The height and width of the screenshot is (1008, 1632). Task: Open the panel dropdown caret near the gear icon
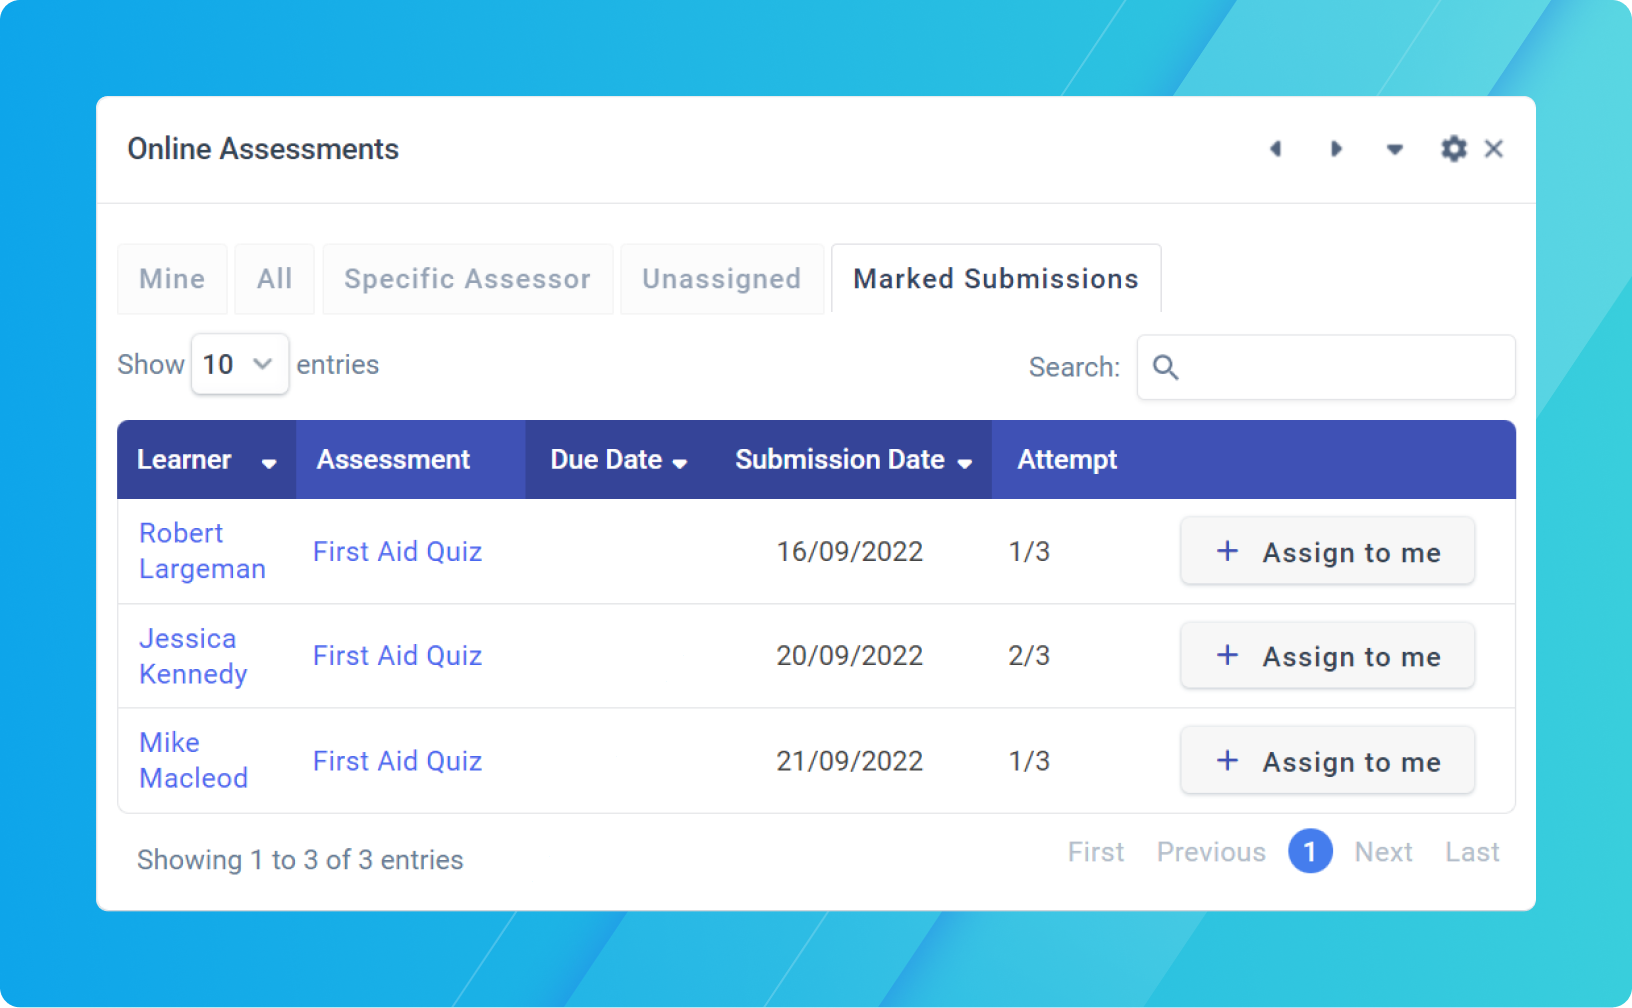pos(1395,150)
